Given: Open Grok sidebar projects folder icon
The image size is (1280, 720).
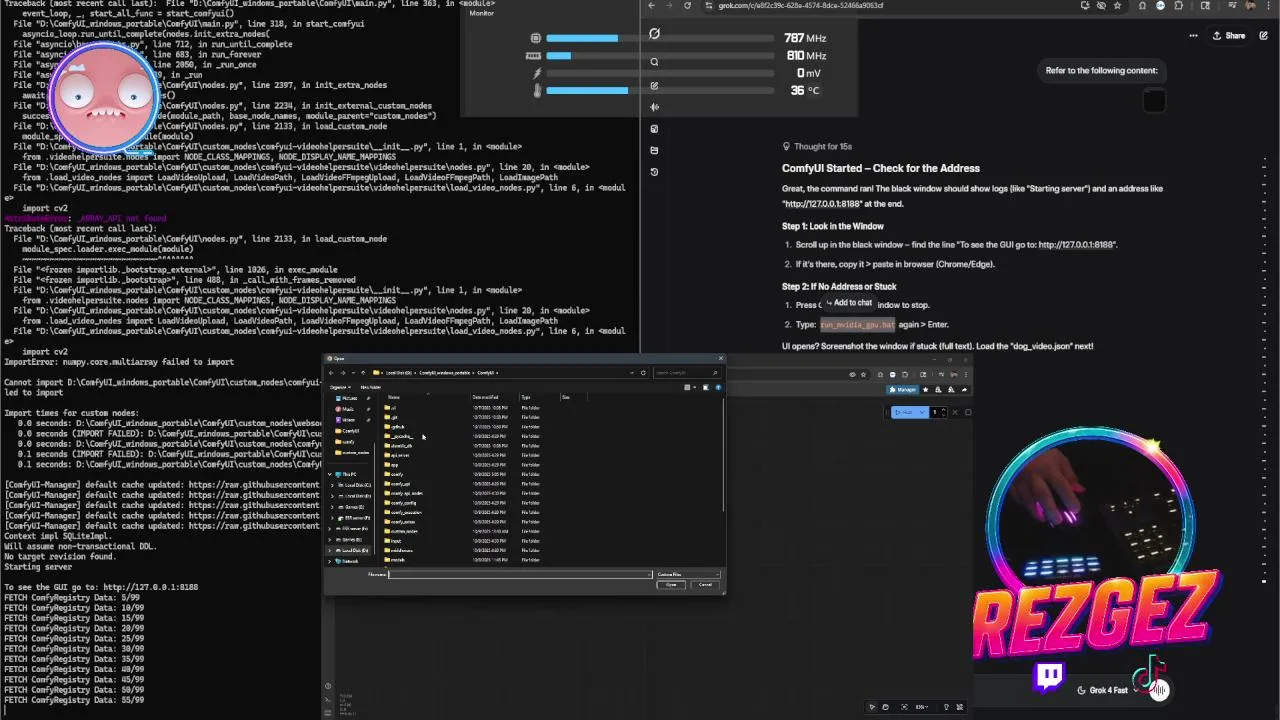Looking at the screenshot, I should pyautogui.click(x=654, y=150).
